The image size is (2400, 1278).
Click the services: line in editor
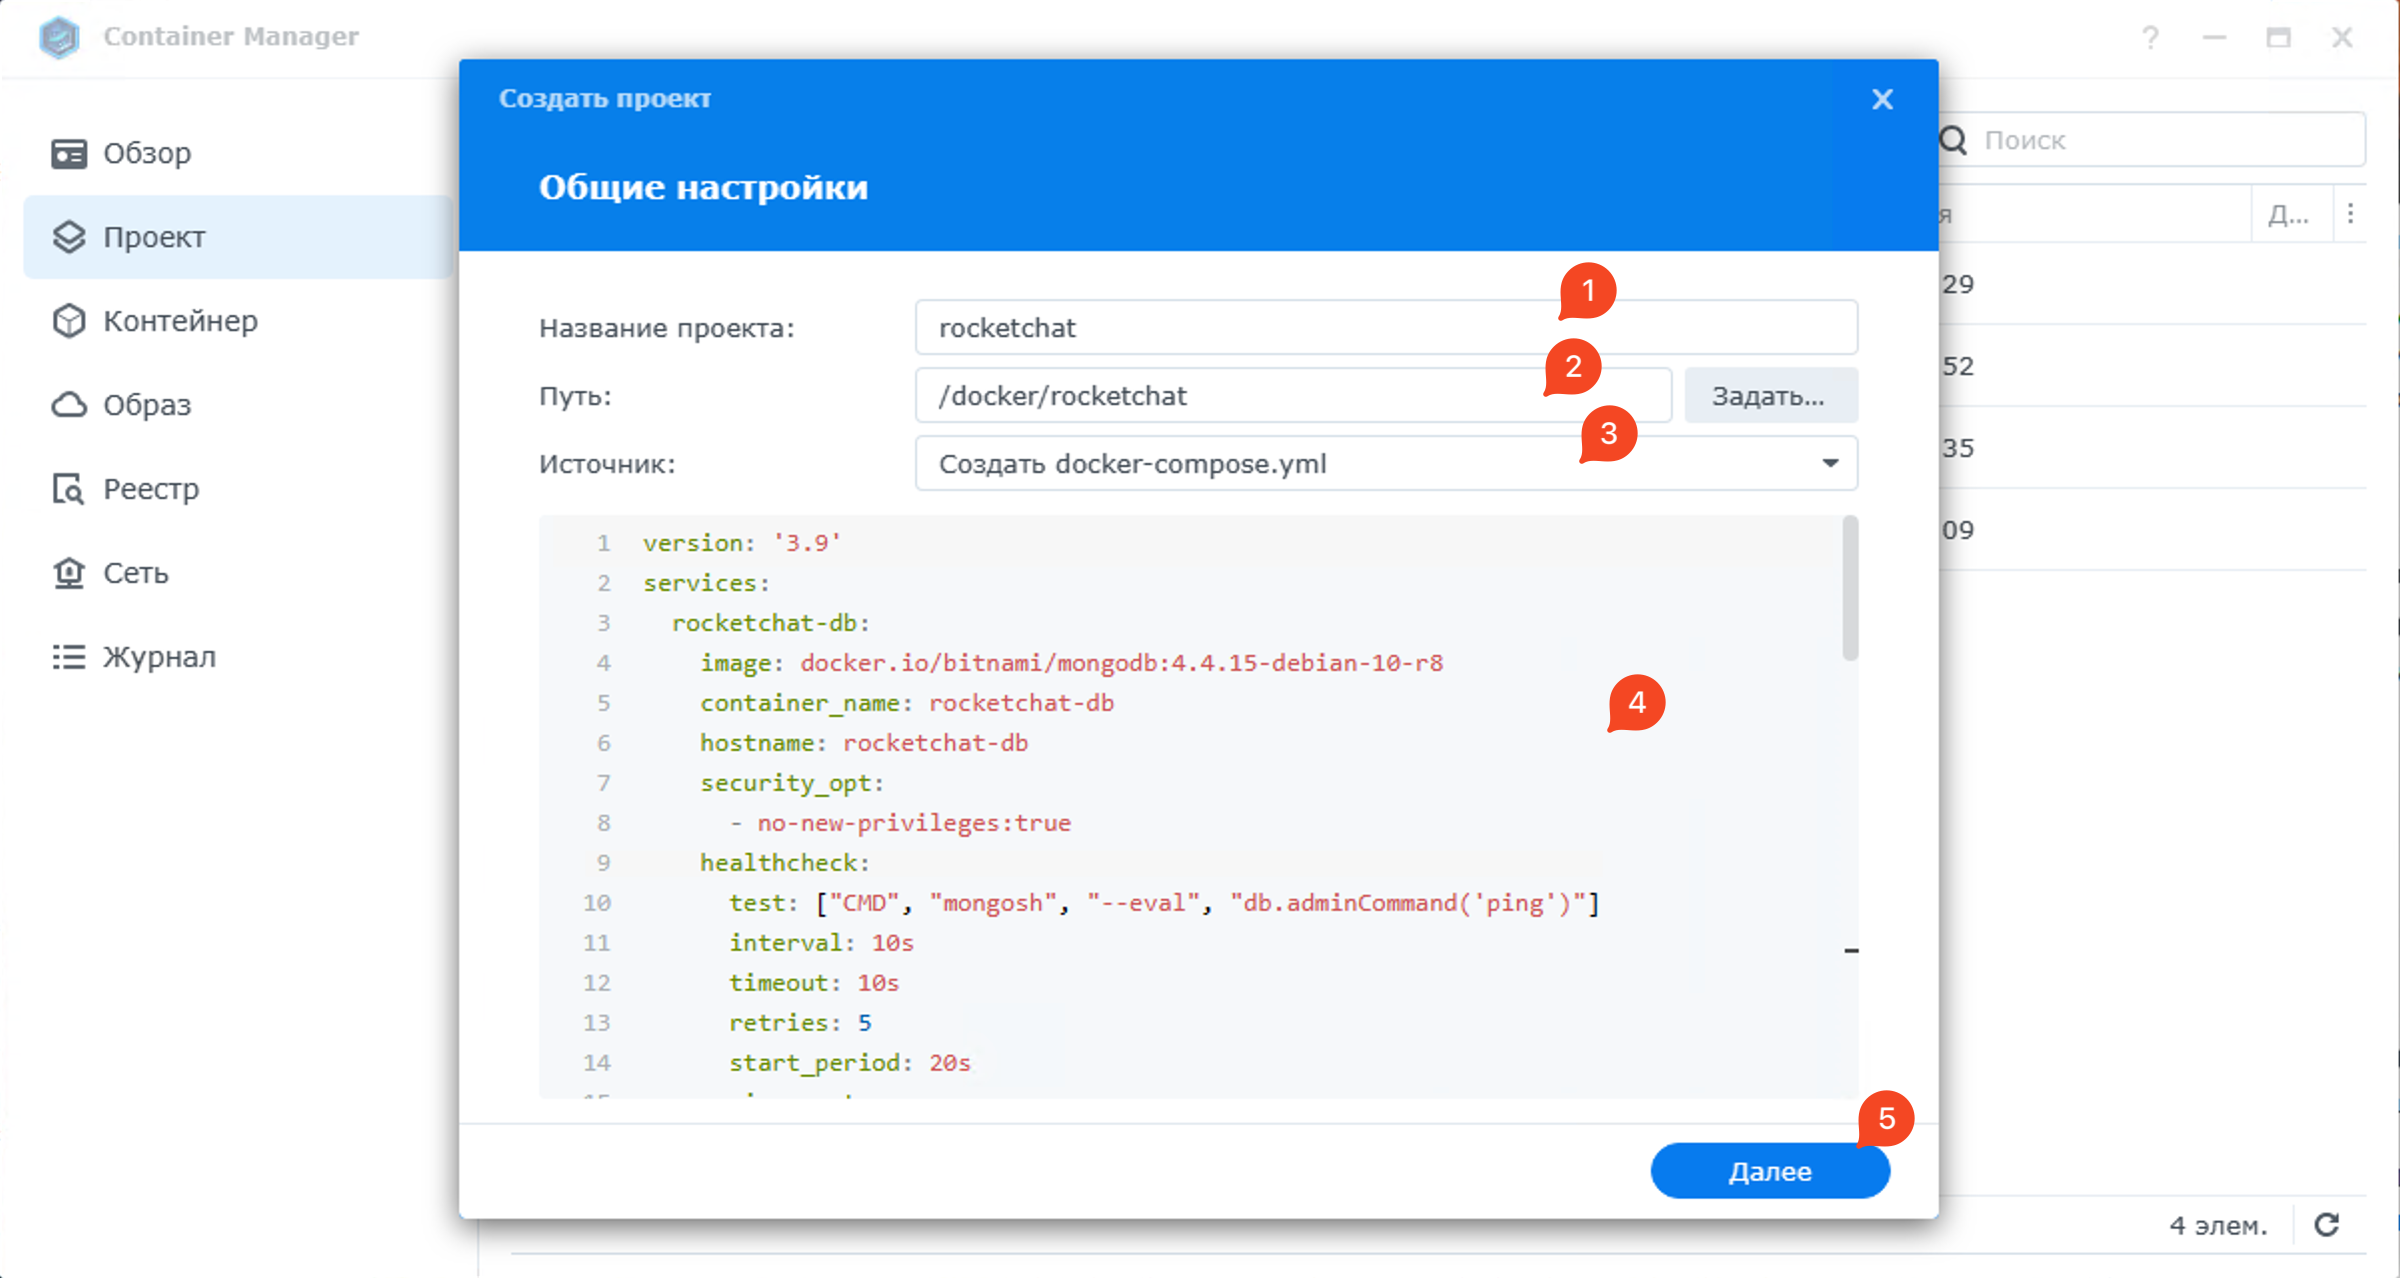[x=706, y=583]
